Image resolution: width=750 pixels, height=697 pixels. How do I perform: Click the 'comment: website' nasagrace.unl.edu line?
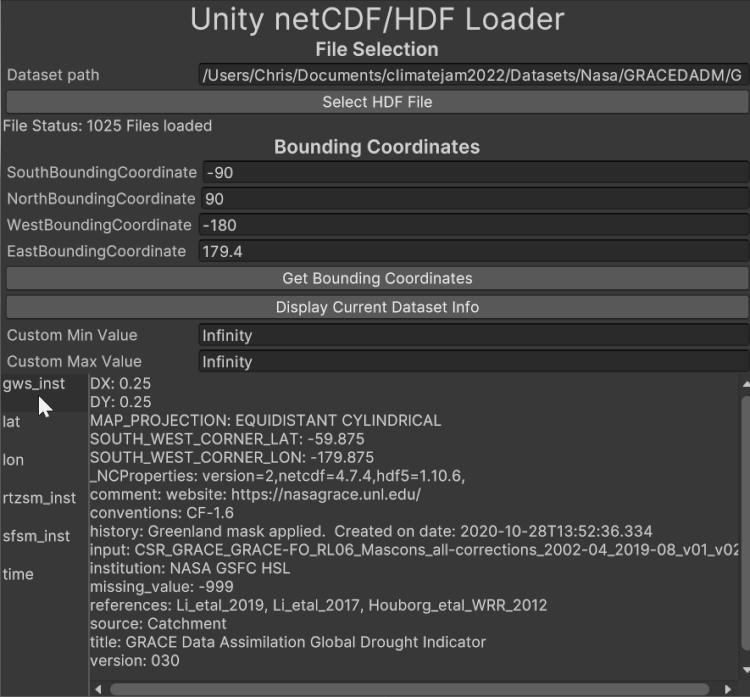coord(255,494)
